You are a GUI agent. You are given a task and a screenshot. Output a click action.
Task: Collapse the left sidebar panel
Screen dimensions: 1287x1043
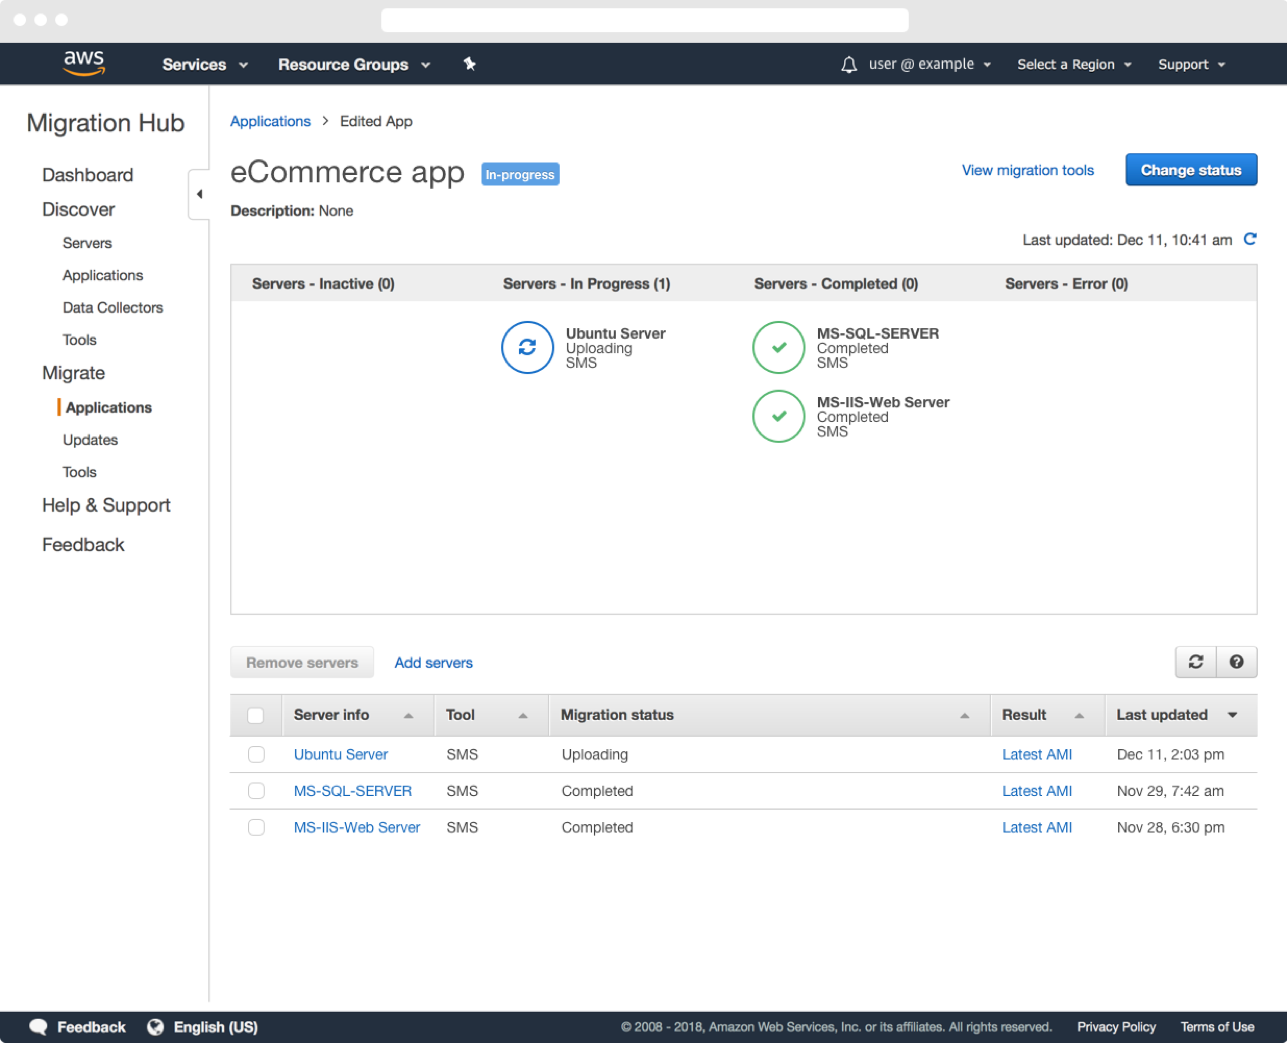(199, 194)
